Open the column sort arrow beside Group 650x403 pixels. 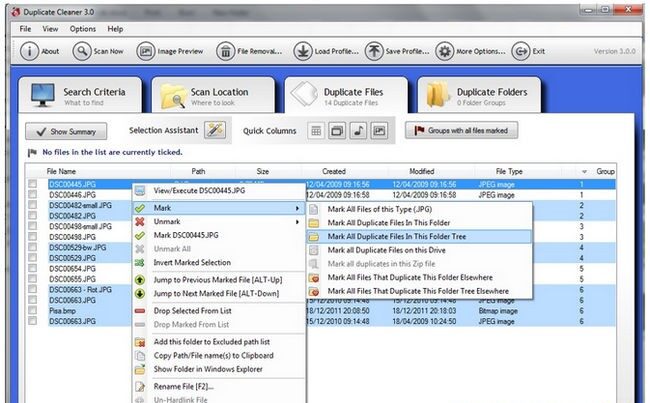584,172
